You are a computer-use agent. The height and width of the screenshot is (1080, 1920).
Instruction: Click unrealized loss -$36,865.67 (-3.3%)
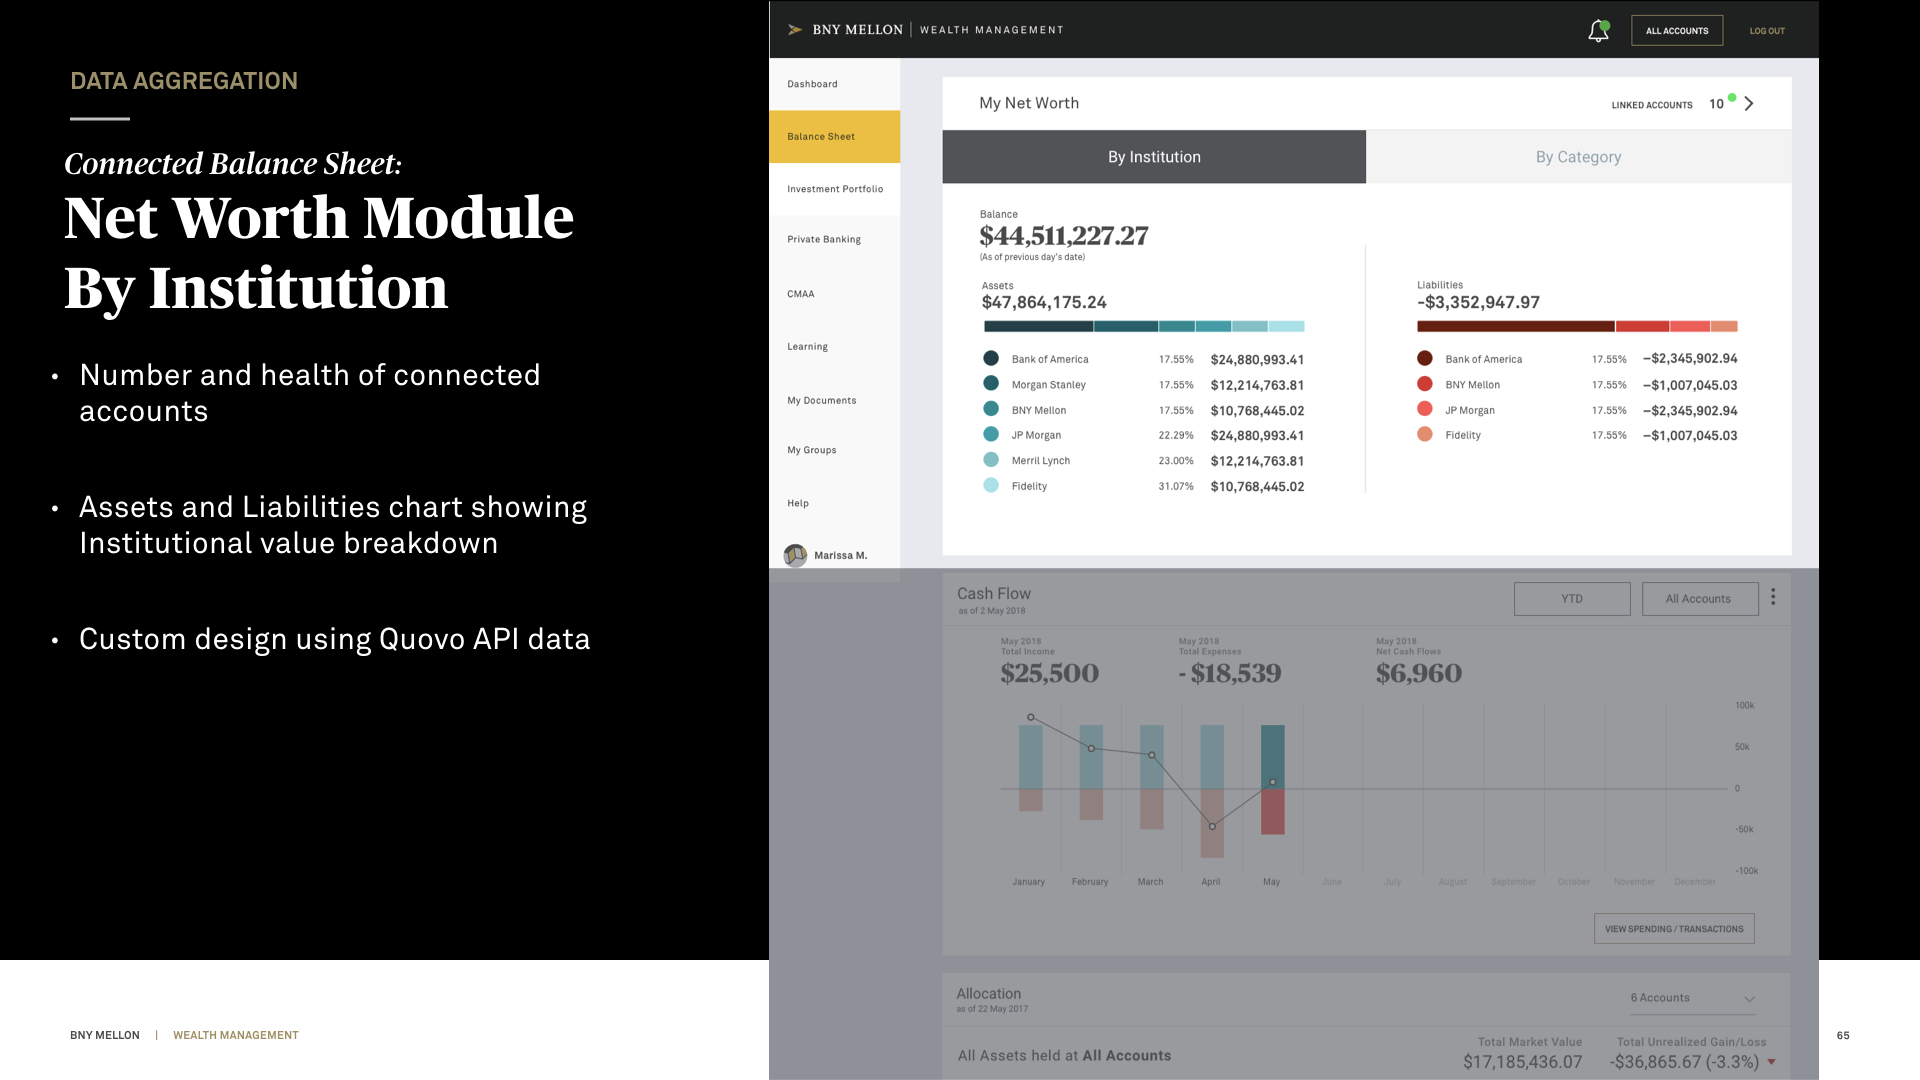(1684, 1062)
